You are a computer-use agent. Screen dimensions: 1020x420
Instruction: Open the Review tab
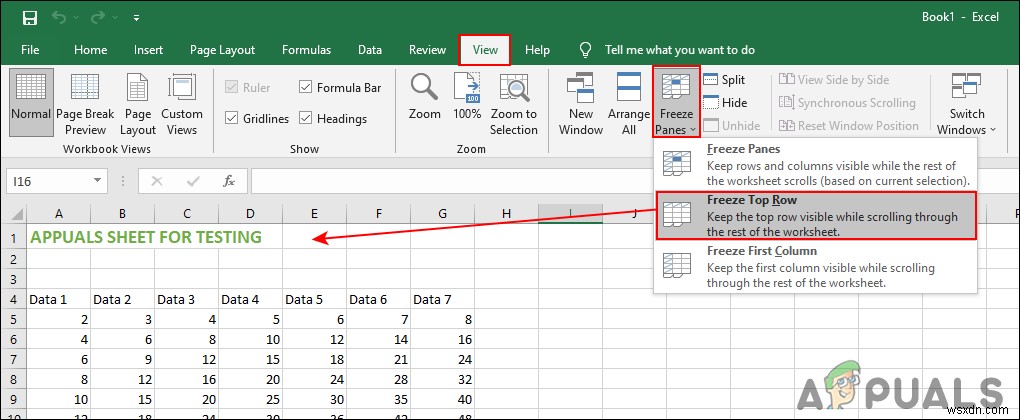pos(427,50)
